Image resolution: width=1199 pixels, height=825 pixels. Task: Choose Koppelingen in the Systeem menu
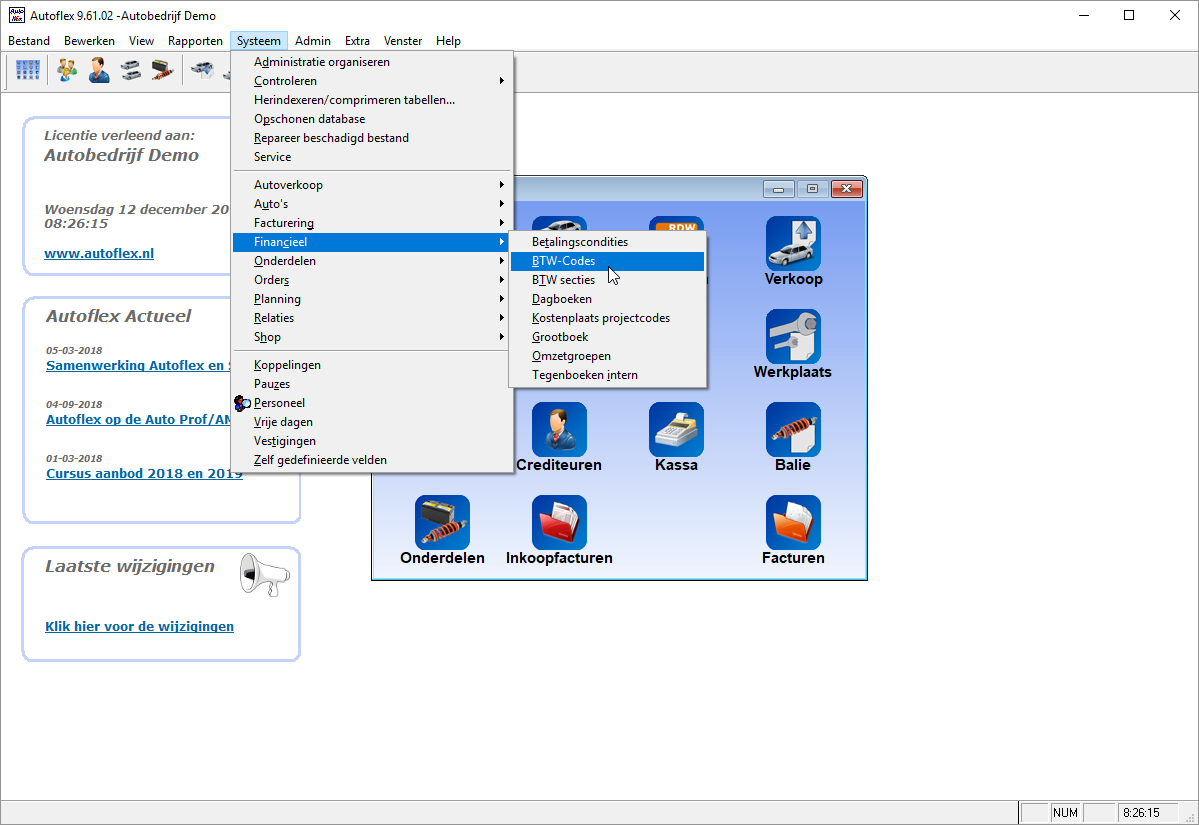pyautogui.click(x=372, y=365)
